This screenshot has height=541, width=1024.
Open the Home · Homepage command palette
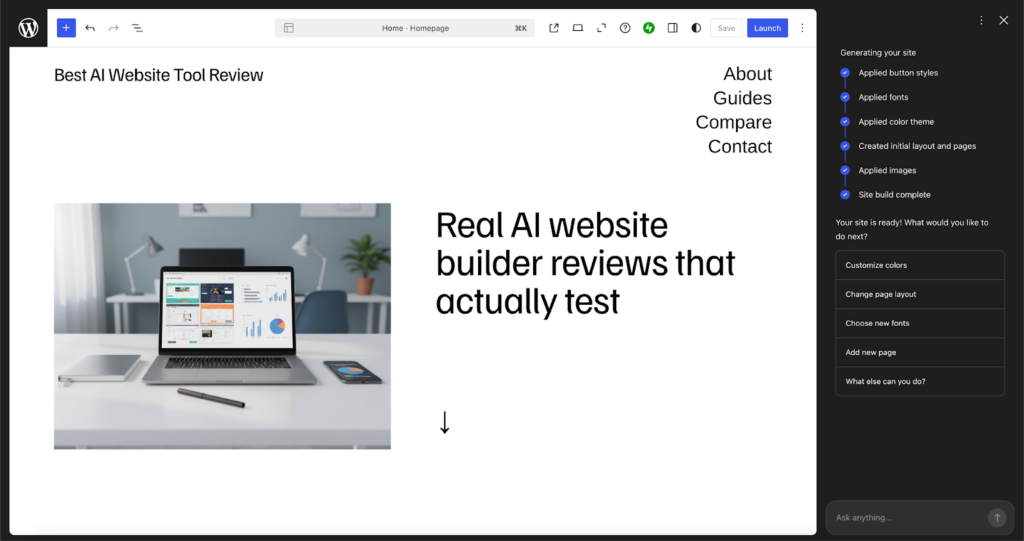pyautogui.click(x=405, y=28)
